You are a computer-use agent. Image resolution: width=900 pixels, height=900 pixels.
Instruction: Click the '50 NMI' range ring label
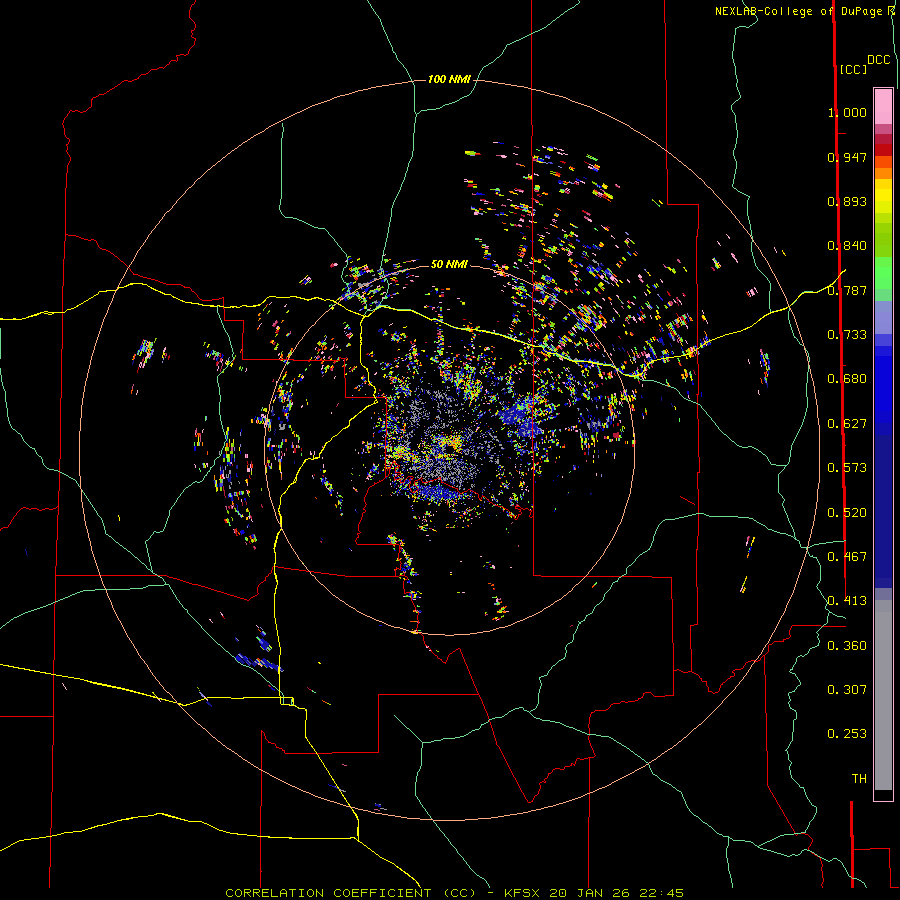(449, 264)
